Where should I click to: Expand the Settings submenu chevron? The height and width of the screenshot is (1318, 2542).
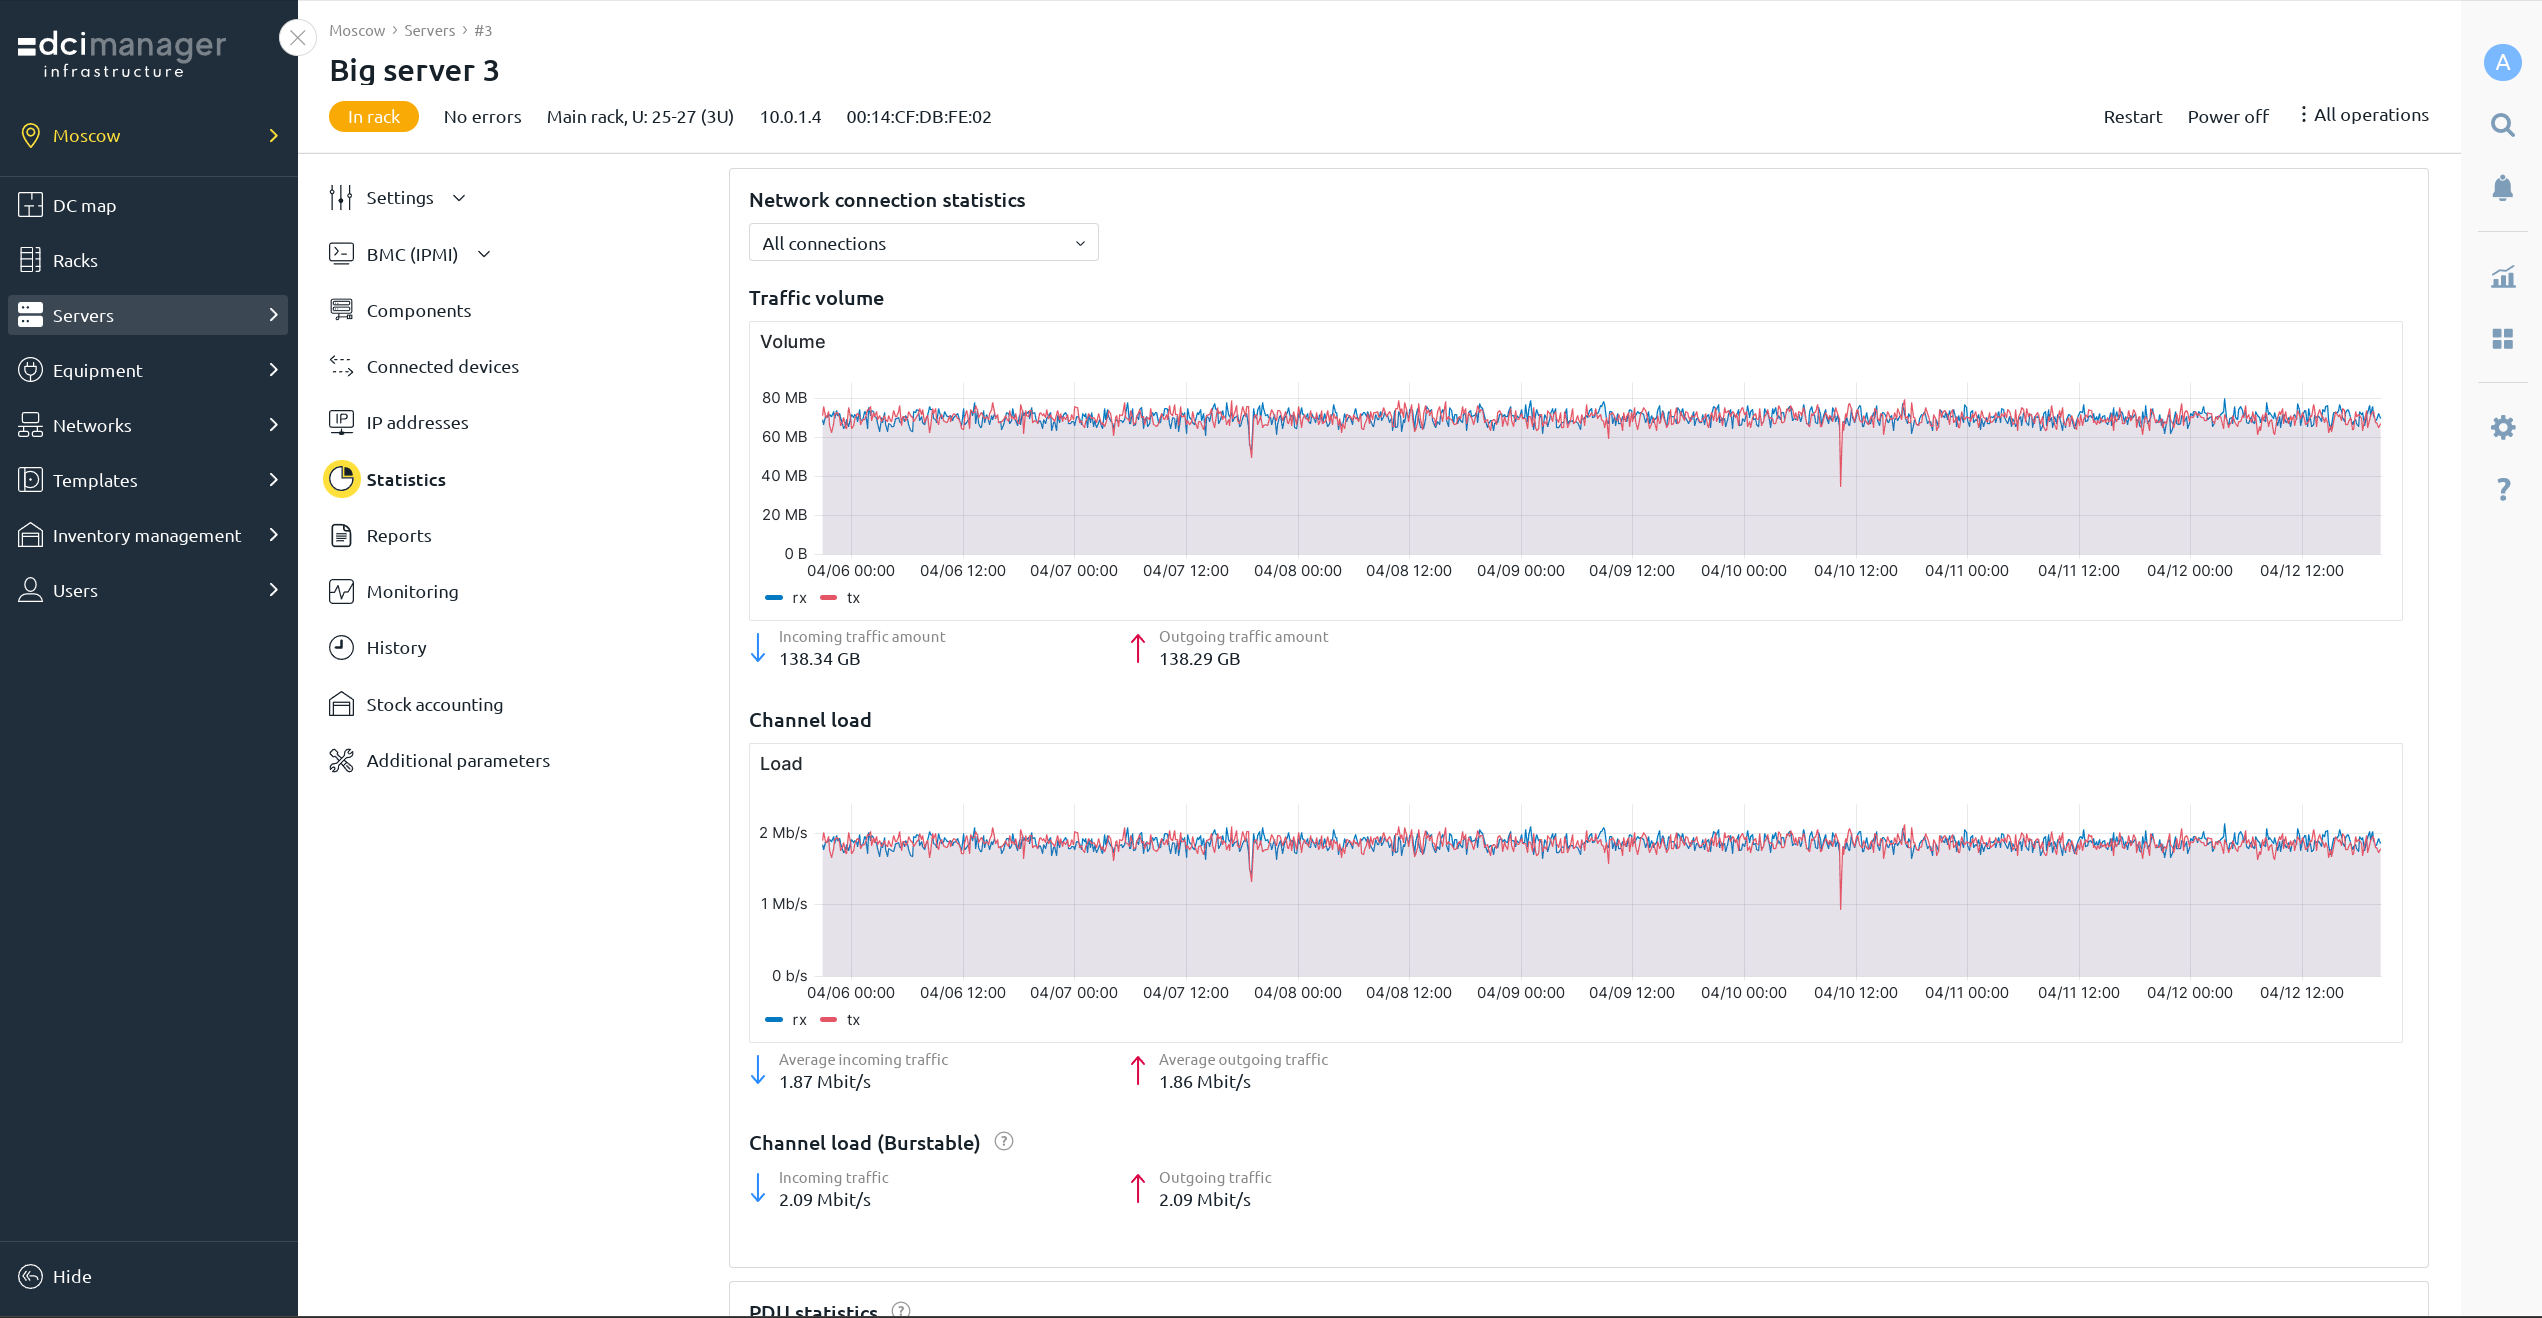click(459, 198)
